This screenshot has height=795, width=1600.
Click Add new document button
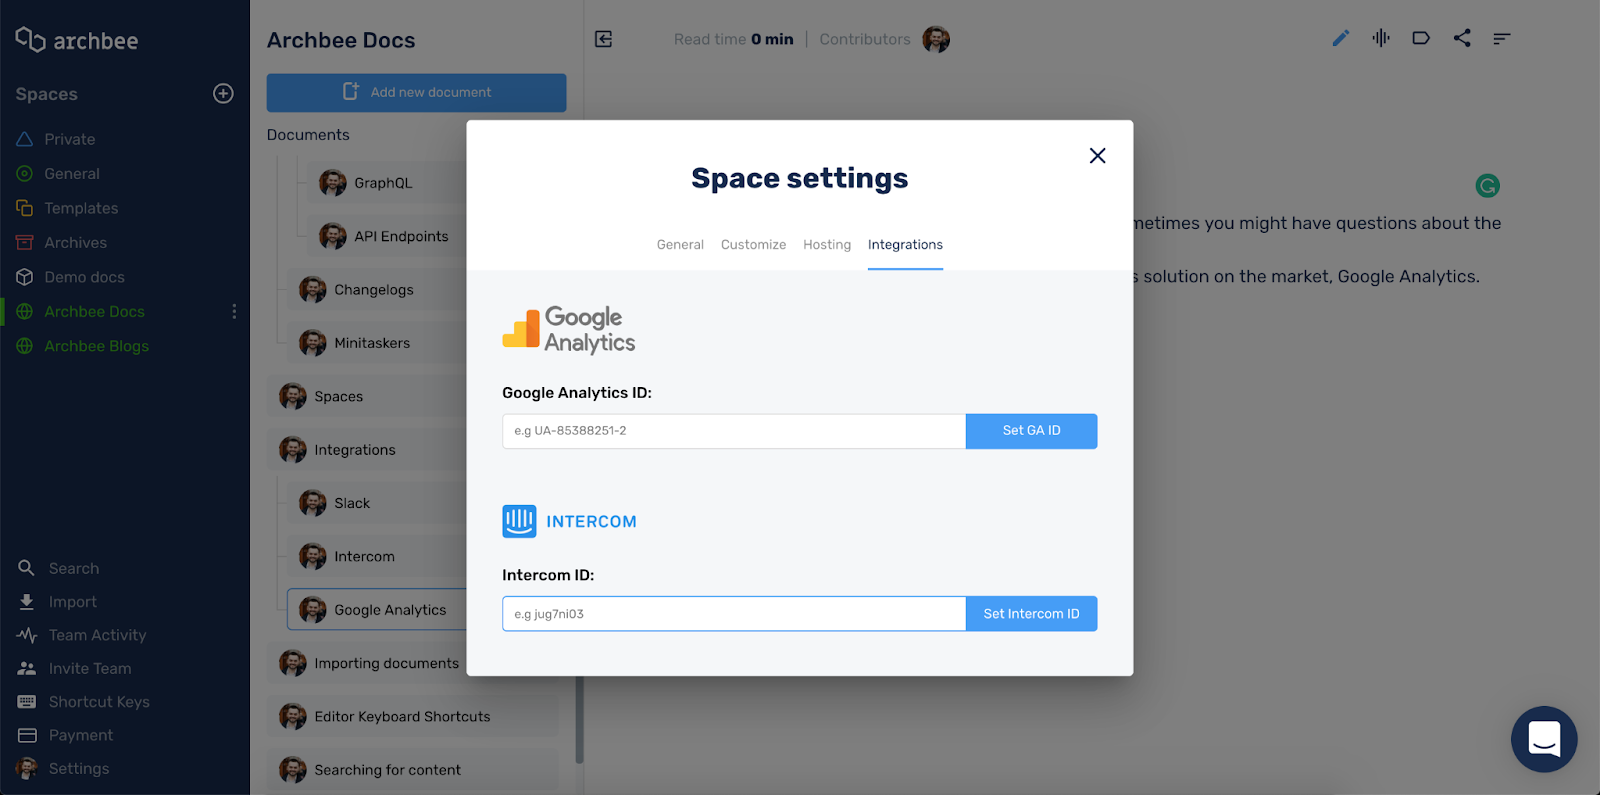tap(416, 92)
